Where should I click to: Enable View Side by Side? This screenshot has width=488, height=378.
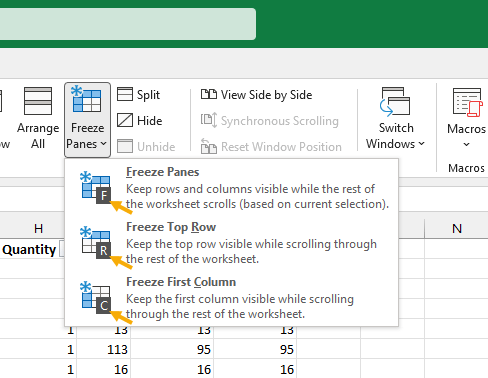click(257, 95)
